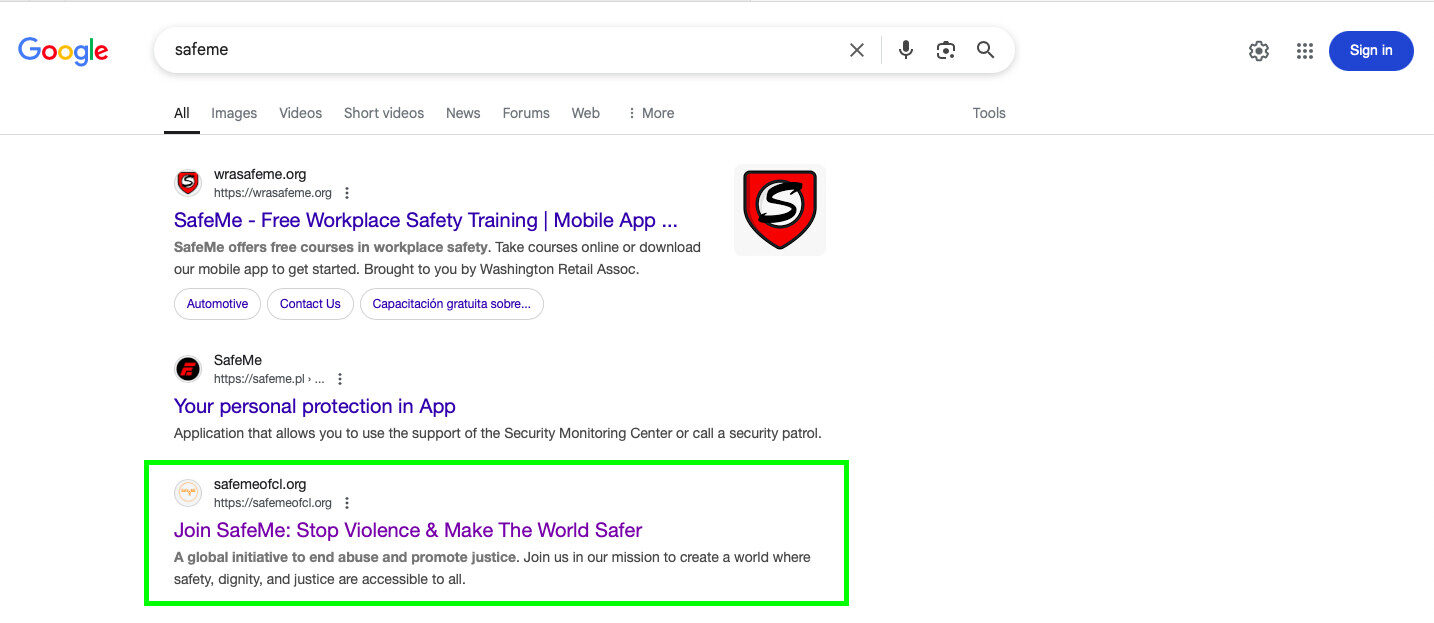Click the magnifying glass search icon

986,50
